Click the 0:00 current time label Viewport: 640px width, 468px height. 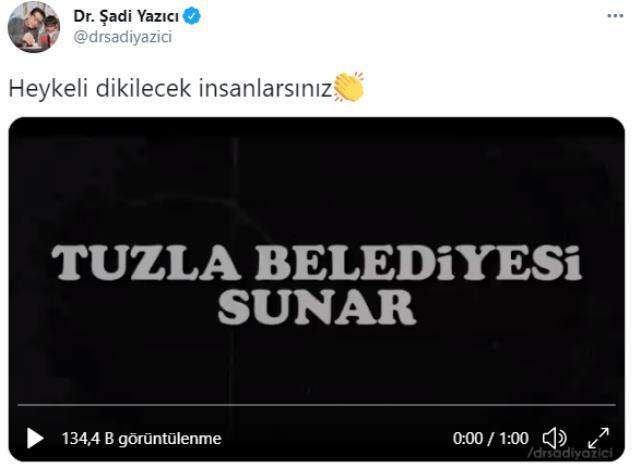click(468, 439)
